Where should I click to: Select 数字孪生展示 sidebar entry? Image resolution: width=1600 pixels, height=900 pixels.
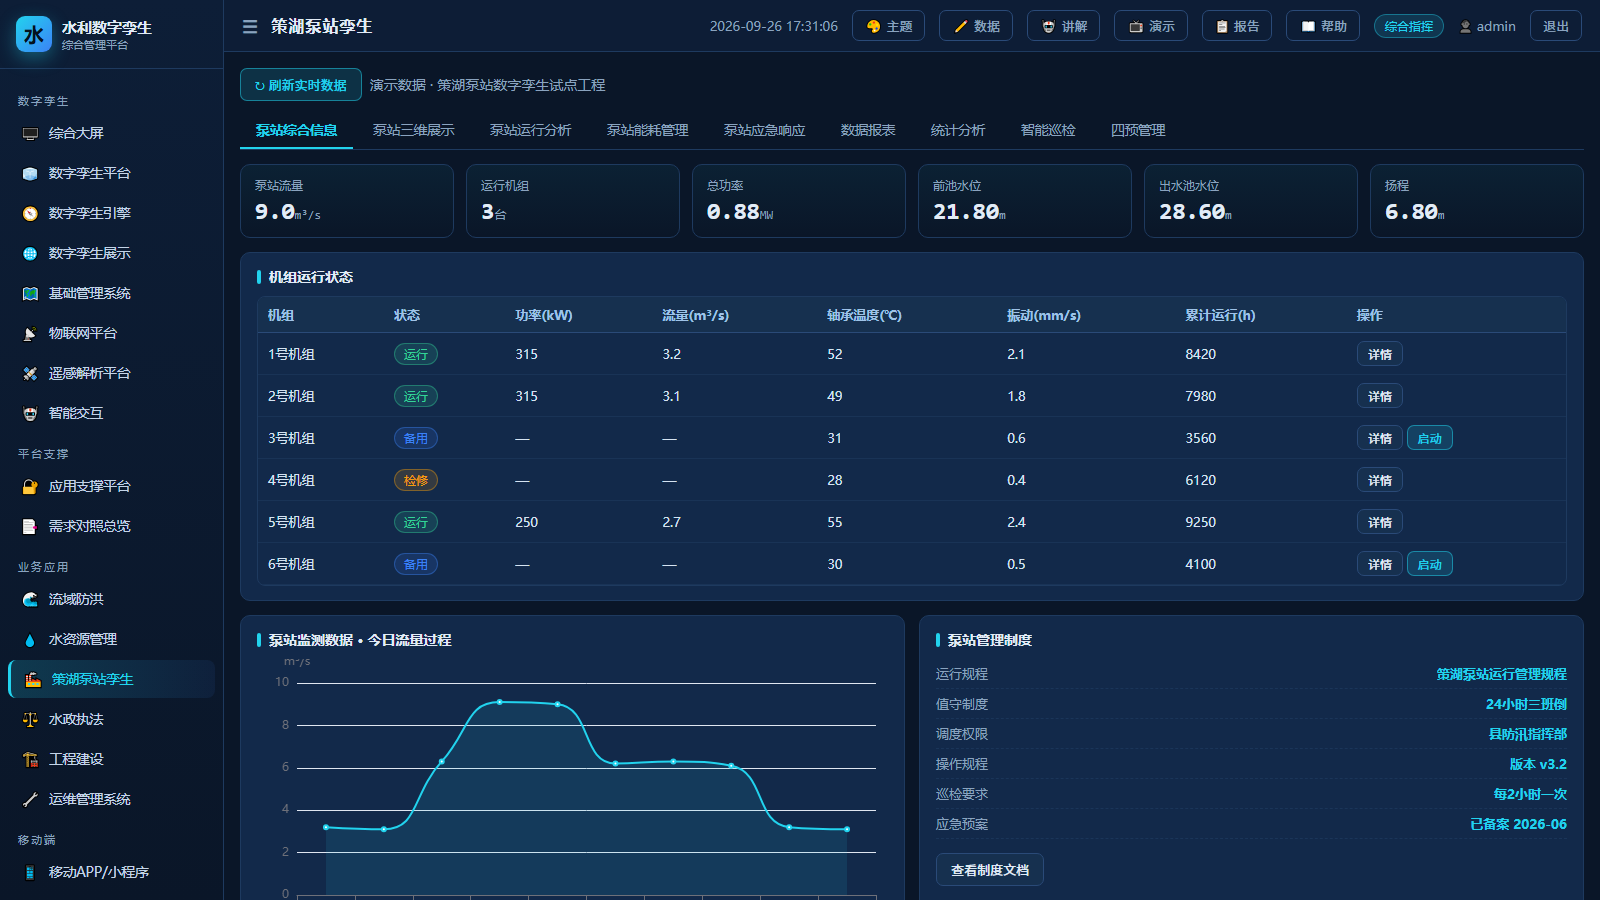coord(112,253)
